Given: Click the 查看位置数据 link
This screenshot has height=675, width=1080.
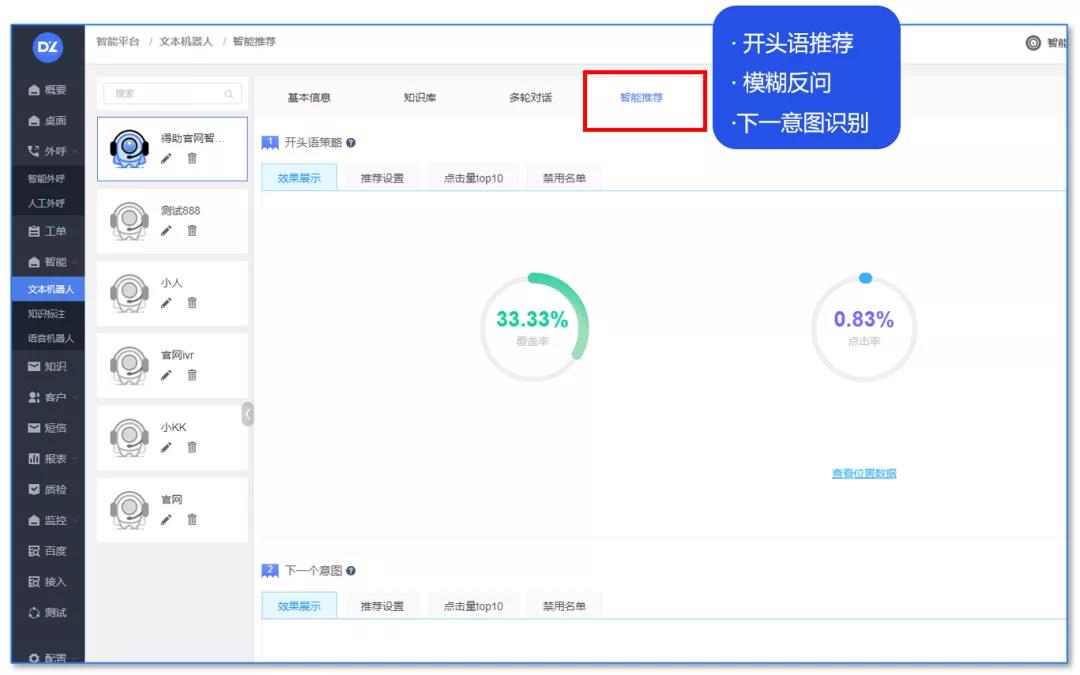Looking at the screenshot, I should [x=864, y=474].
